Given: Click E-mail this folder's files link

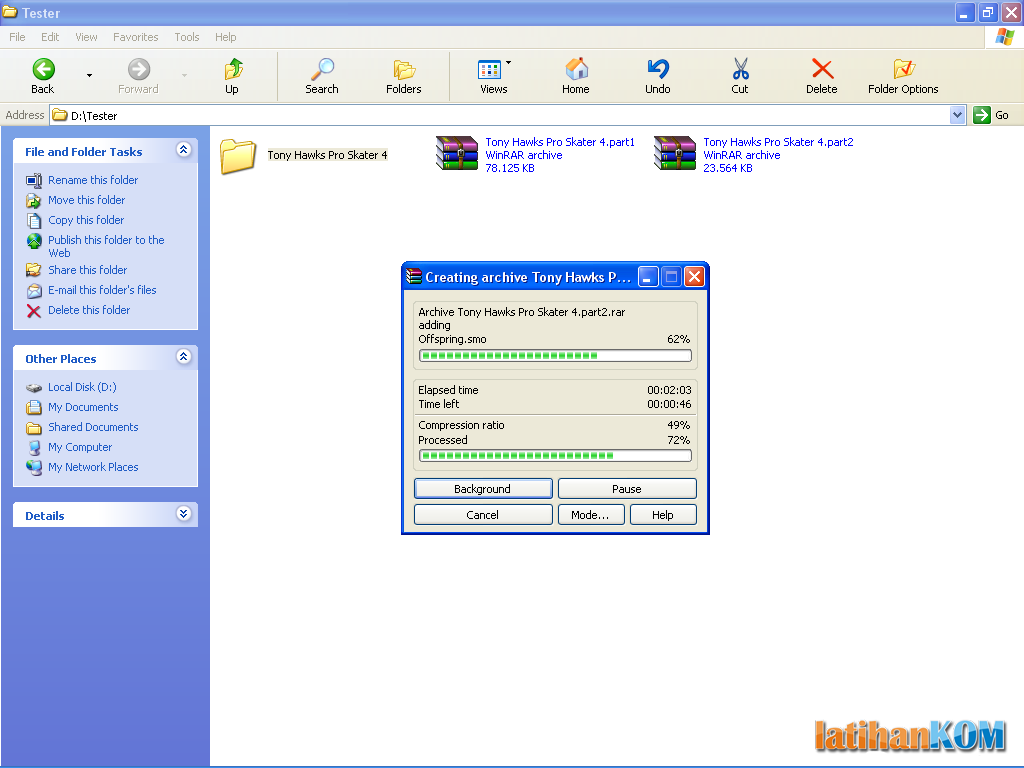Looking at the screenshot, I should 102,290.
